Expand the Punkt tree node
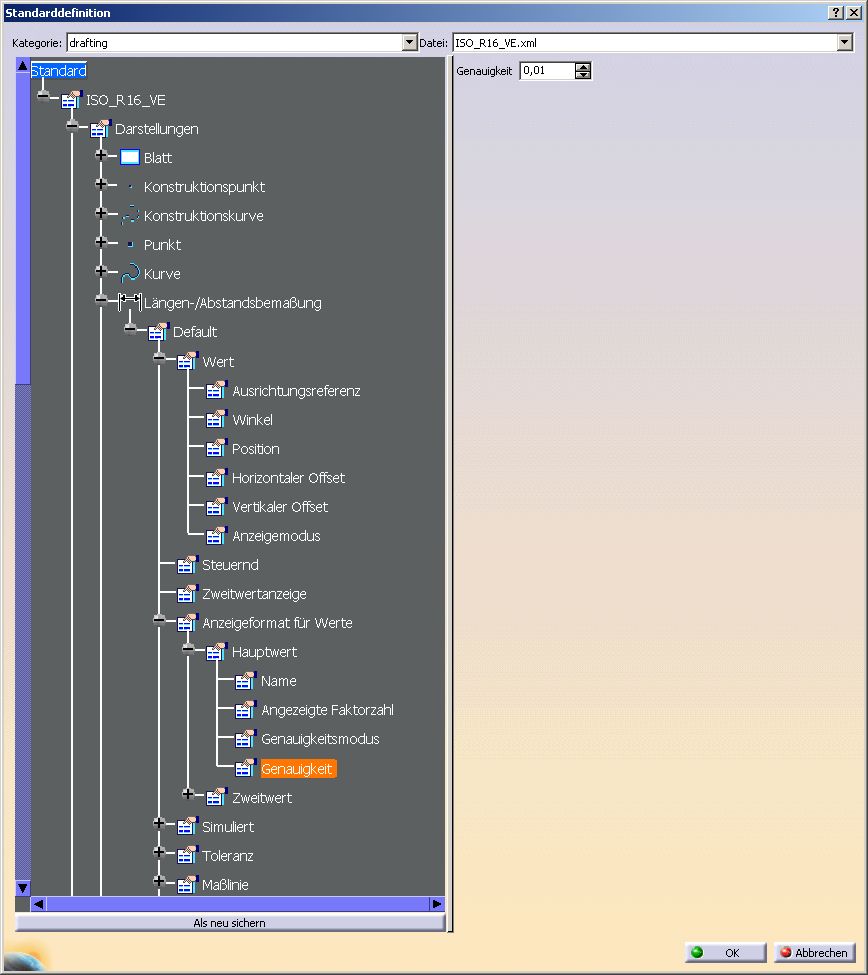Viewport: 868px width, 975px height. (101, 241)
